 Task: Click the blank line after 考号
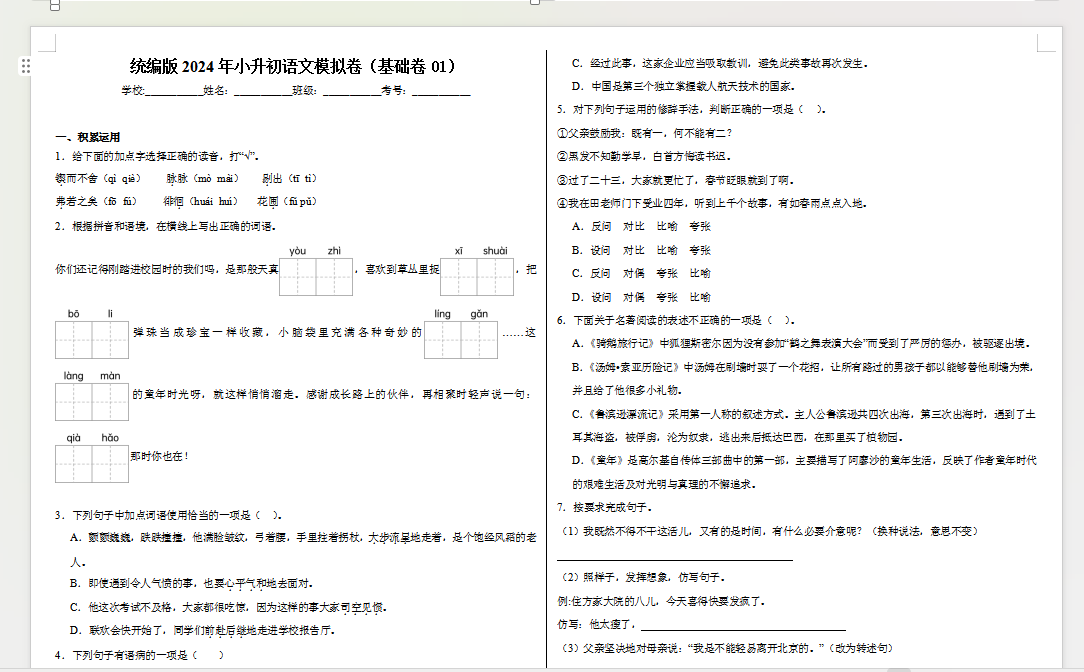point(440,91)
